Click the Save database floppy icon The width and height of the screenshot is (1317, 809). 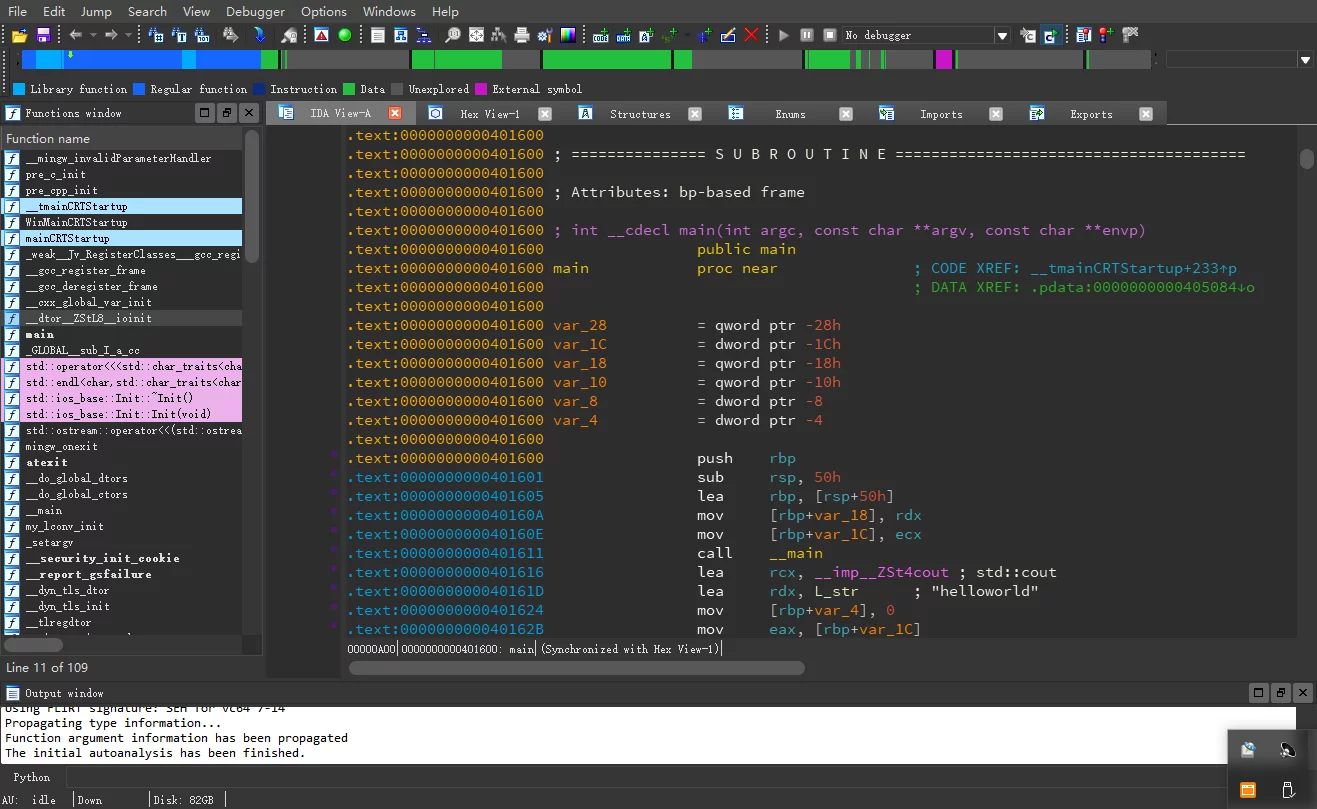pyautogui.click(x=43, y=35)
